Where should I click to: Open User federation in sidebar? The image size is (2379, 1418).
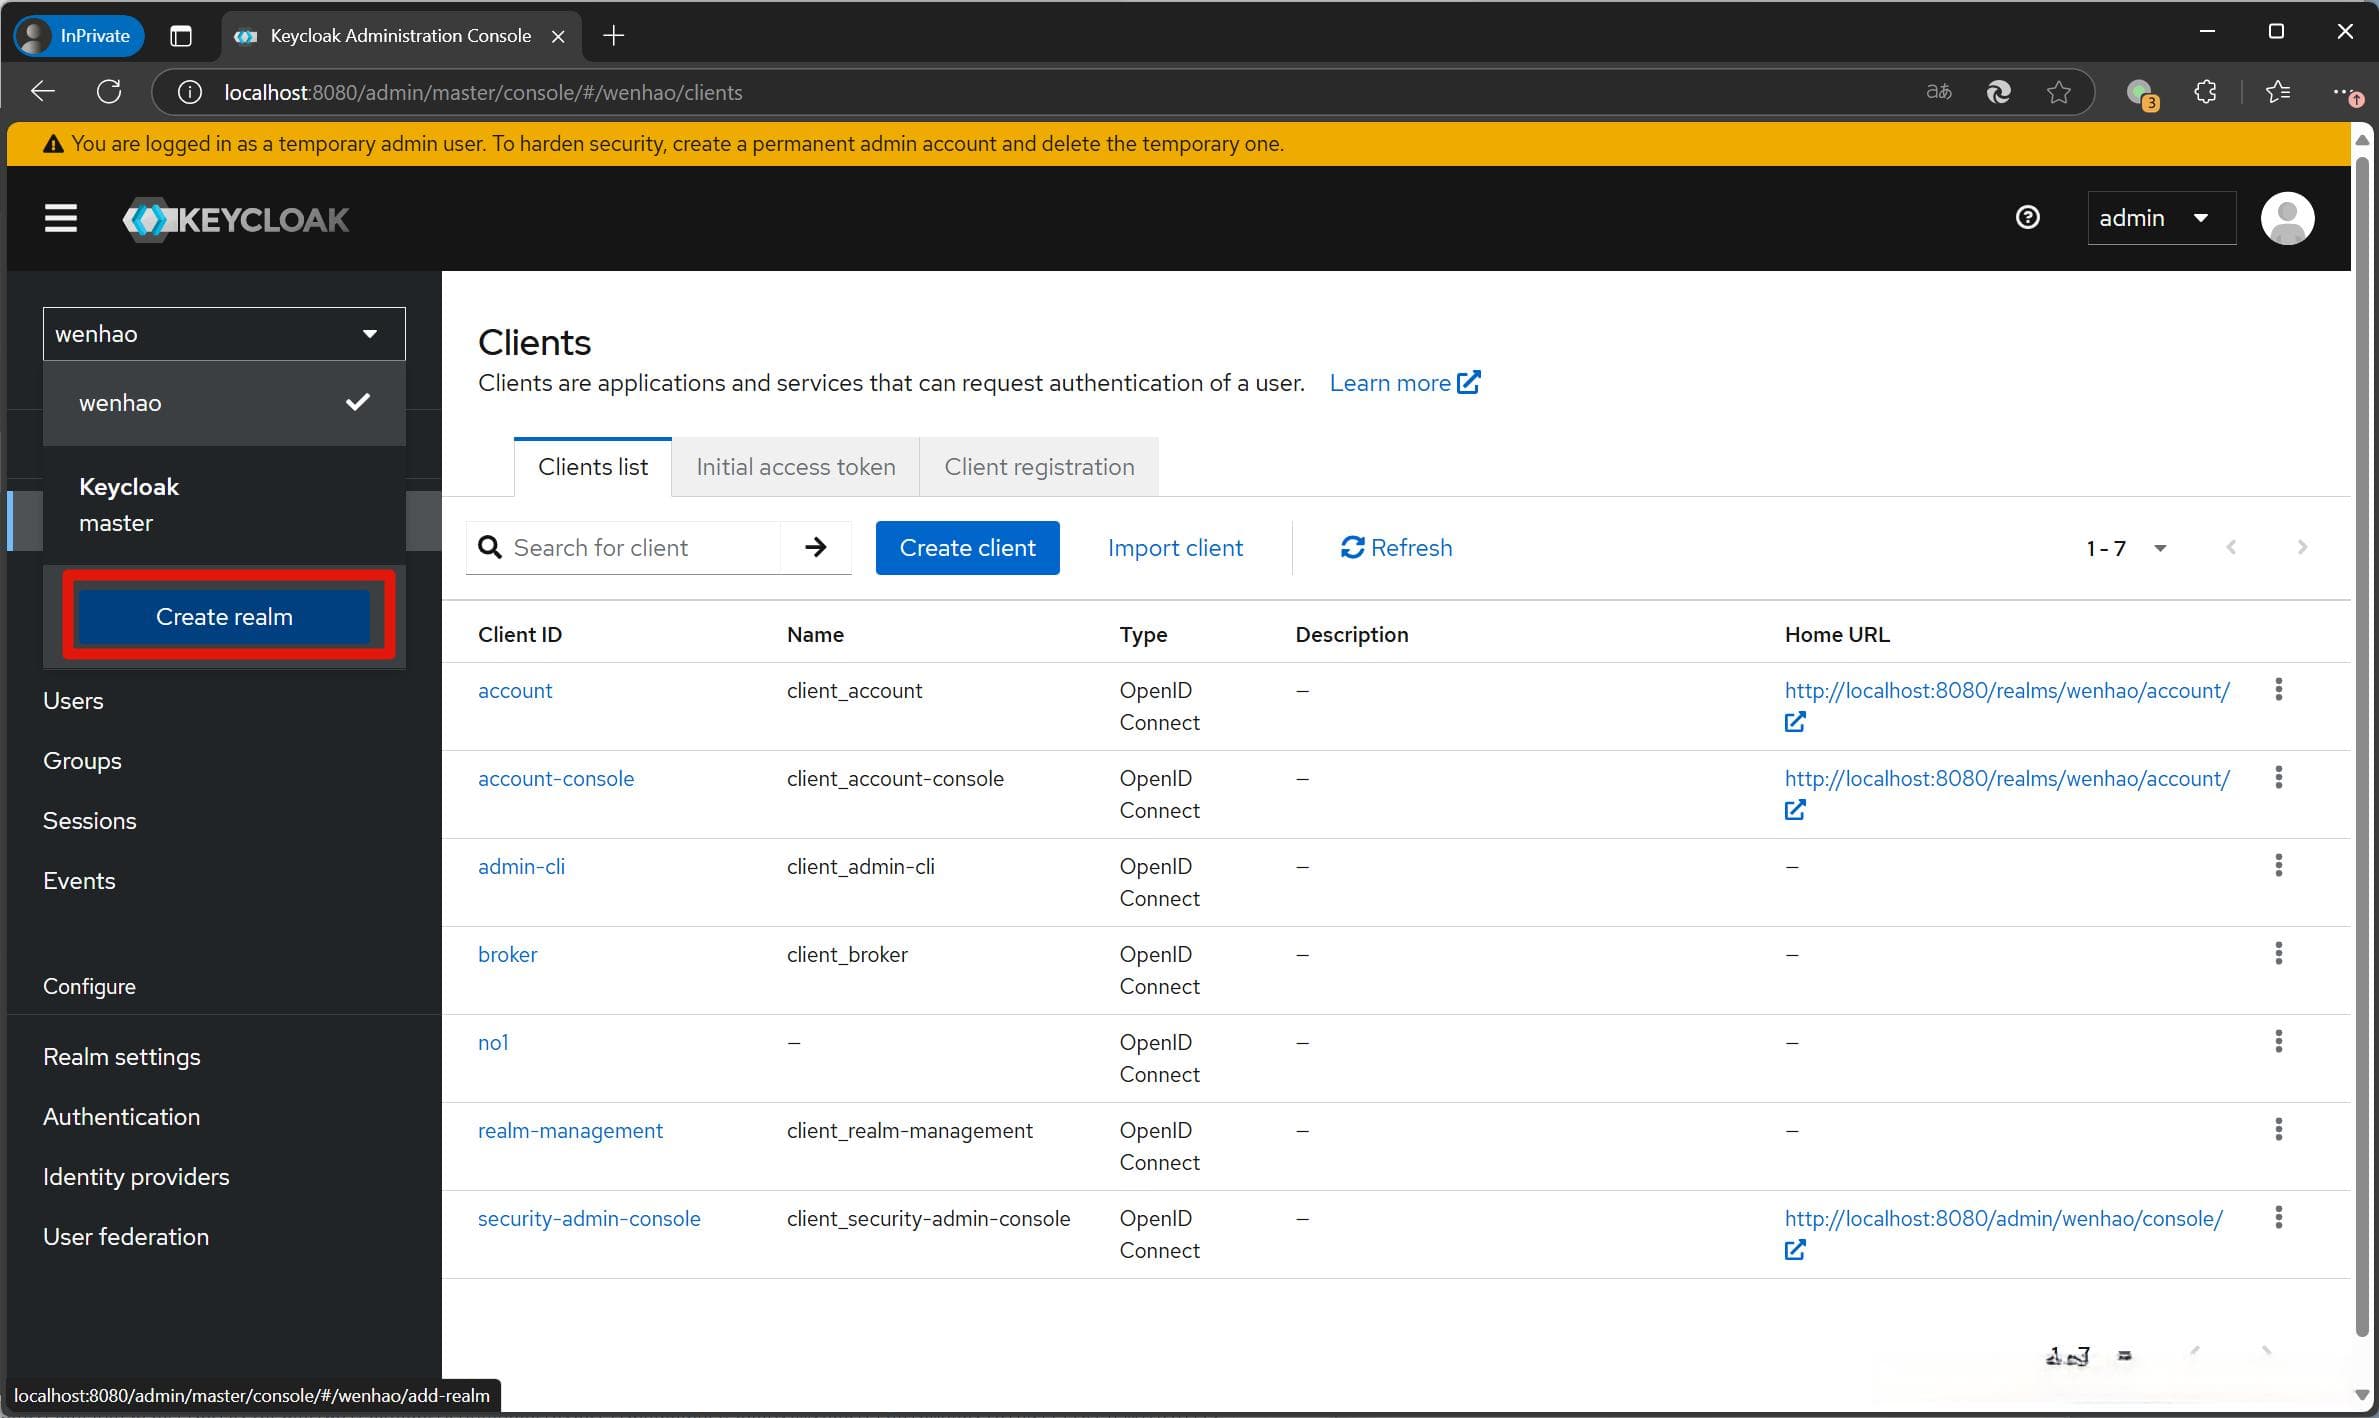(126, 1236)
